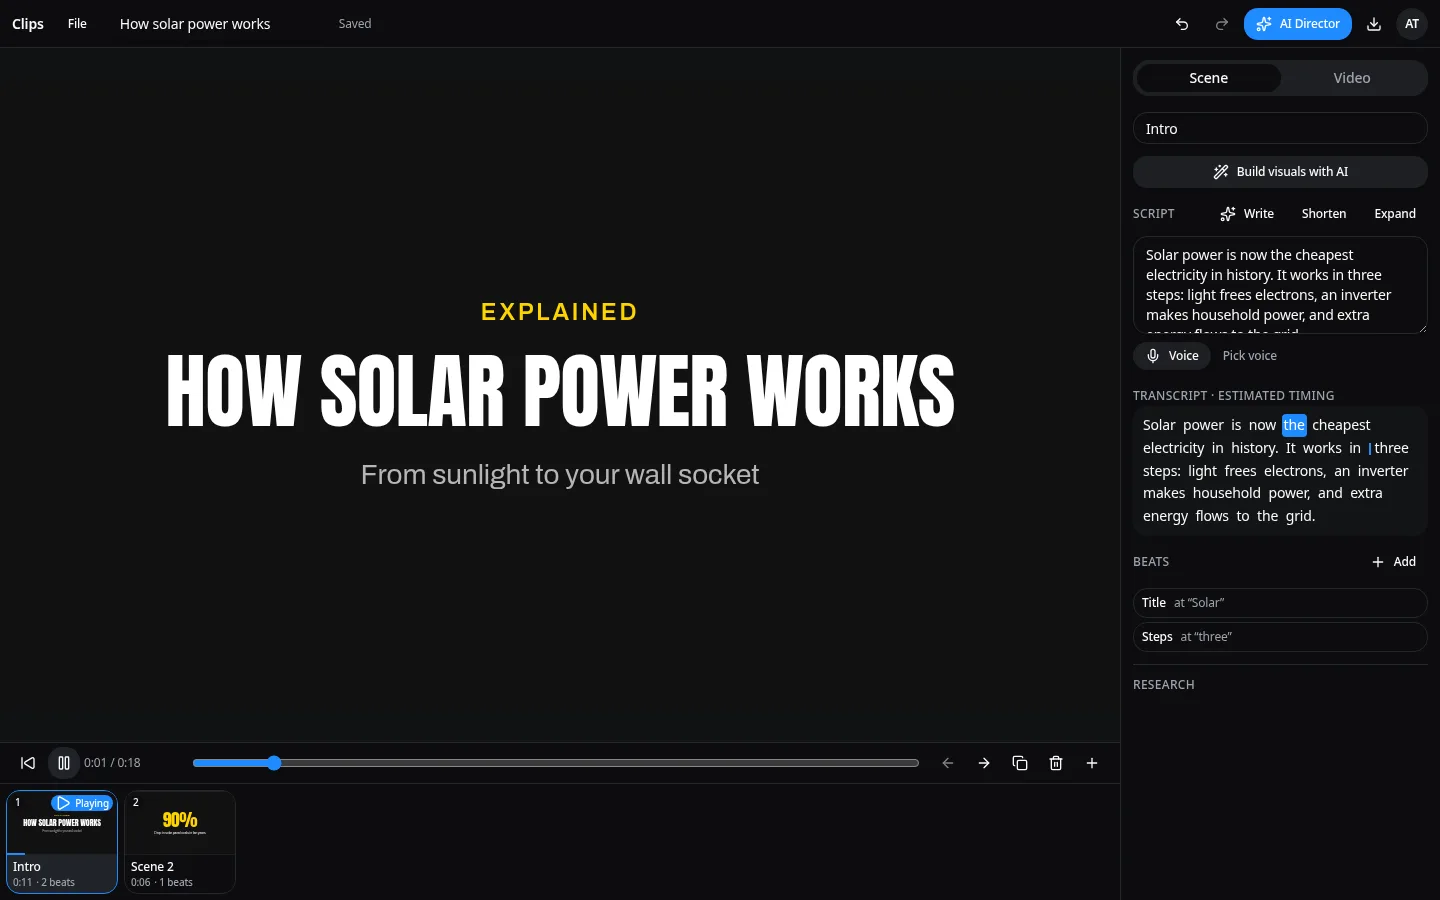The height and width of the screenshot is (900, 1440).
Task: Pause playback
Action: [x=64, y=763]
